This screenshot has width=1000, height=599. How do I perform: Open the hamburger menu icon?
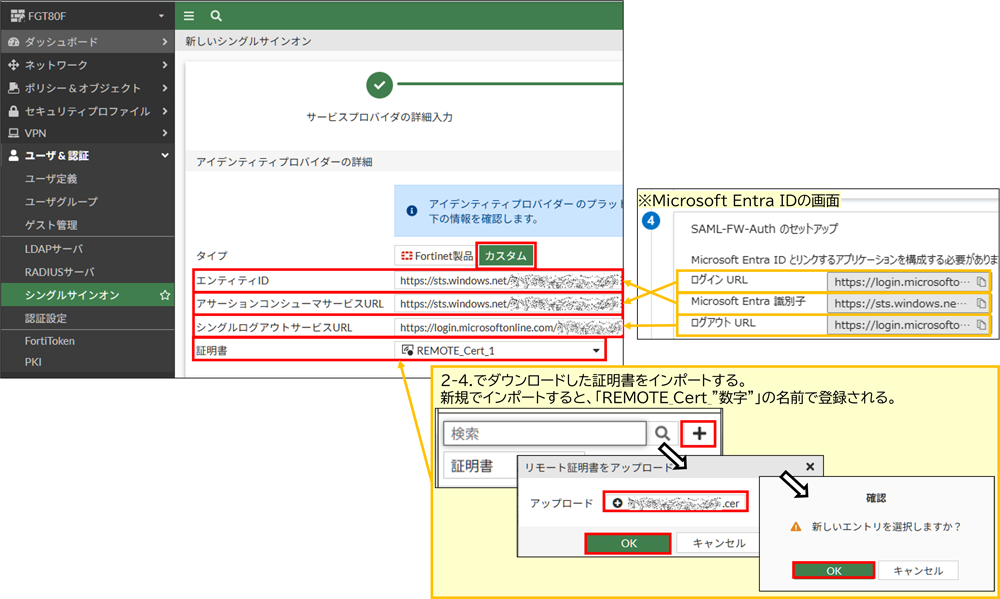pos(189,16)
